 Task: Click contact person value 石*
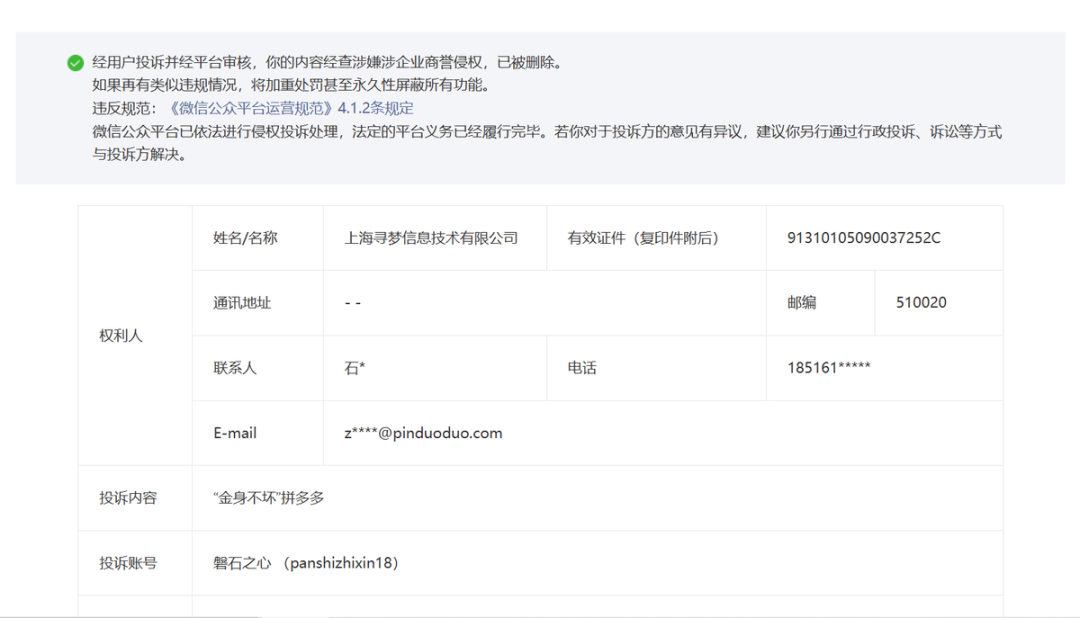coord(355,368)
